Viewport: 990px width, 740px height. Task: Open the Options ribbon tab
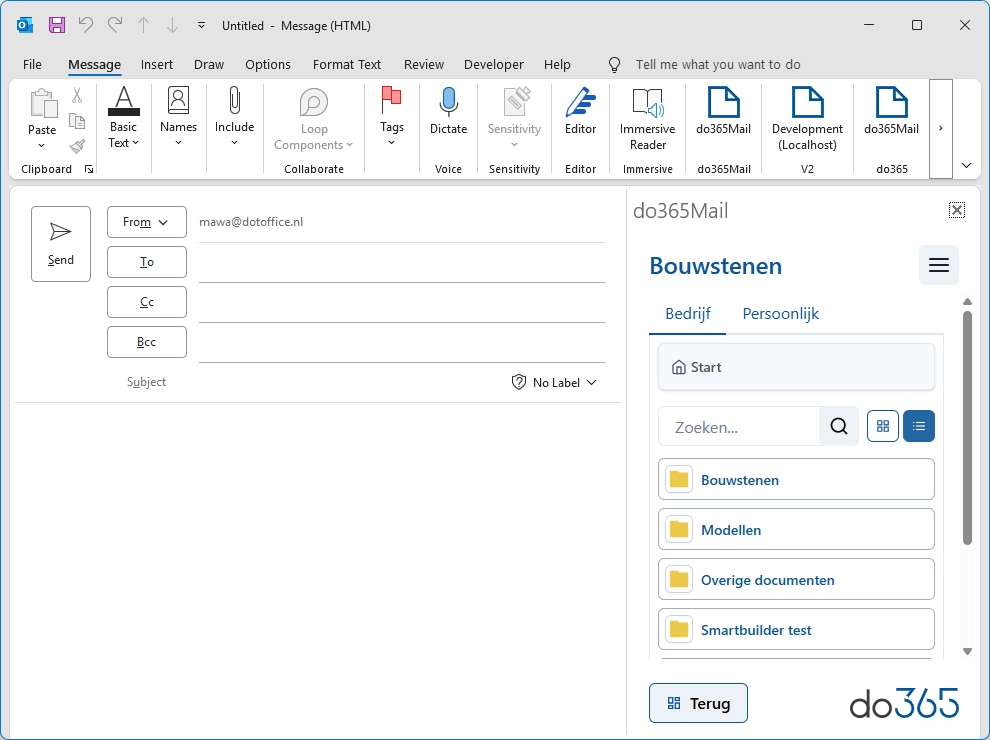click(x=268, y=64)
